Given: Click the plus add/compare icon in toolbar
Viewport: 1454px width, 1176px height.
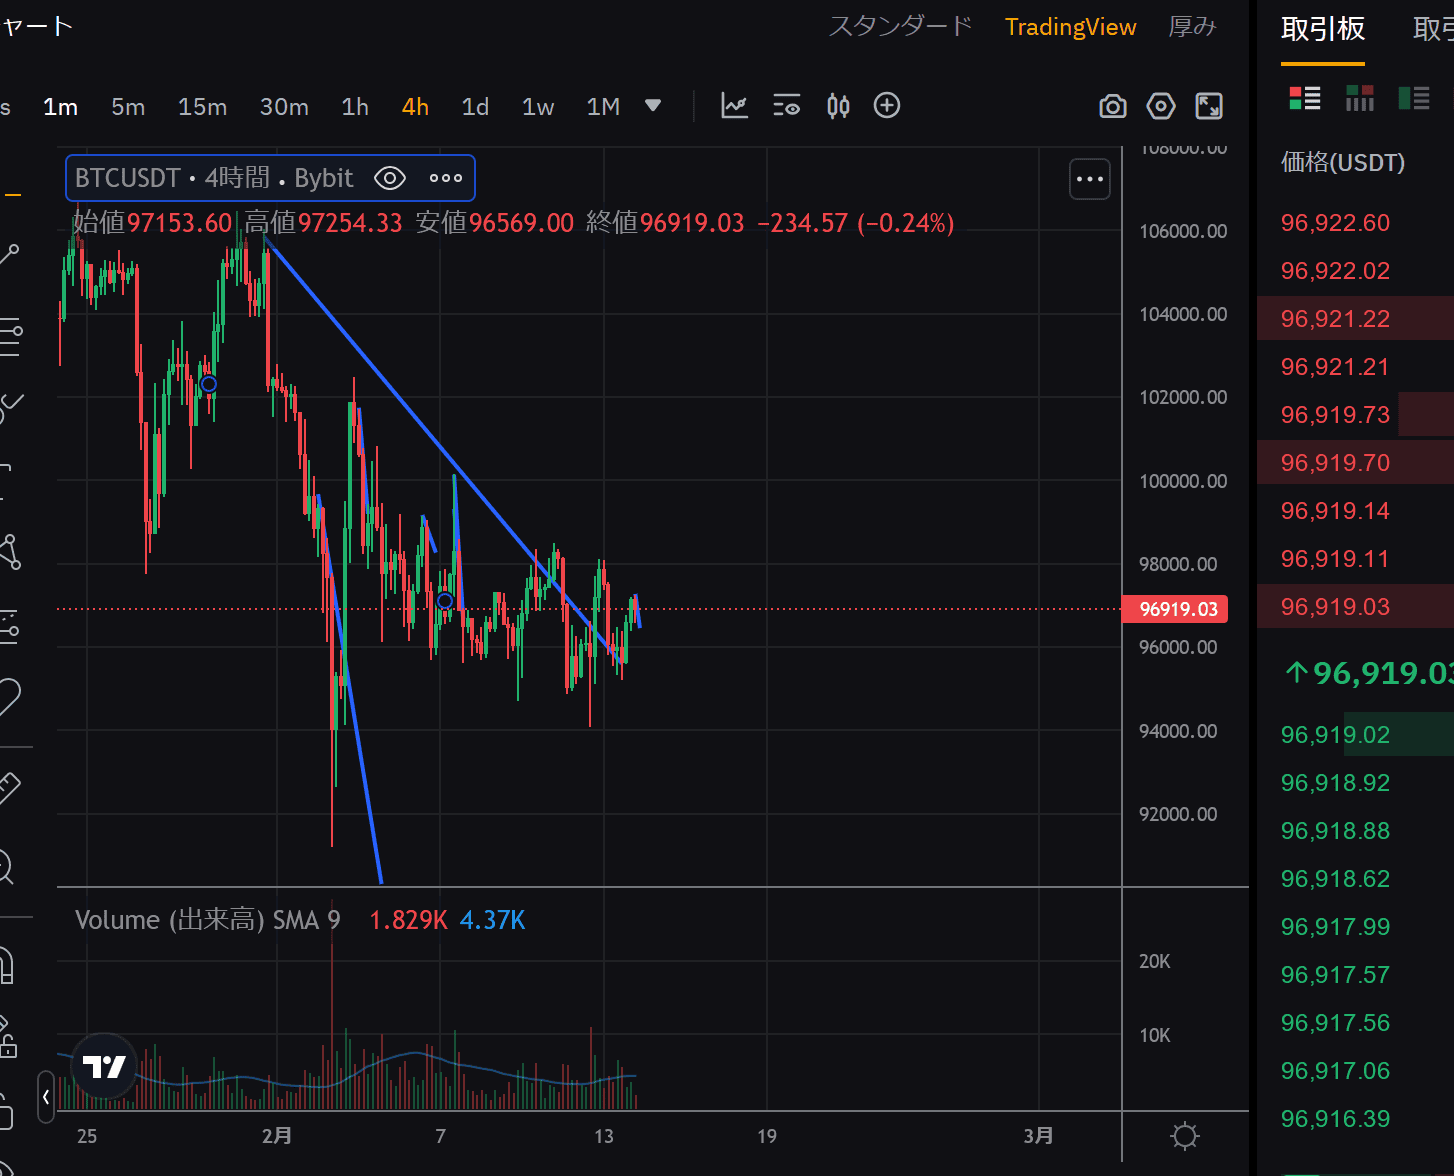Looking at the screenshot, I should (887, 106).
